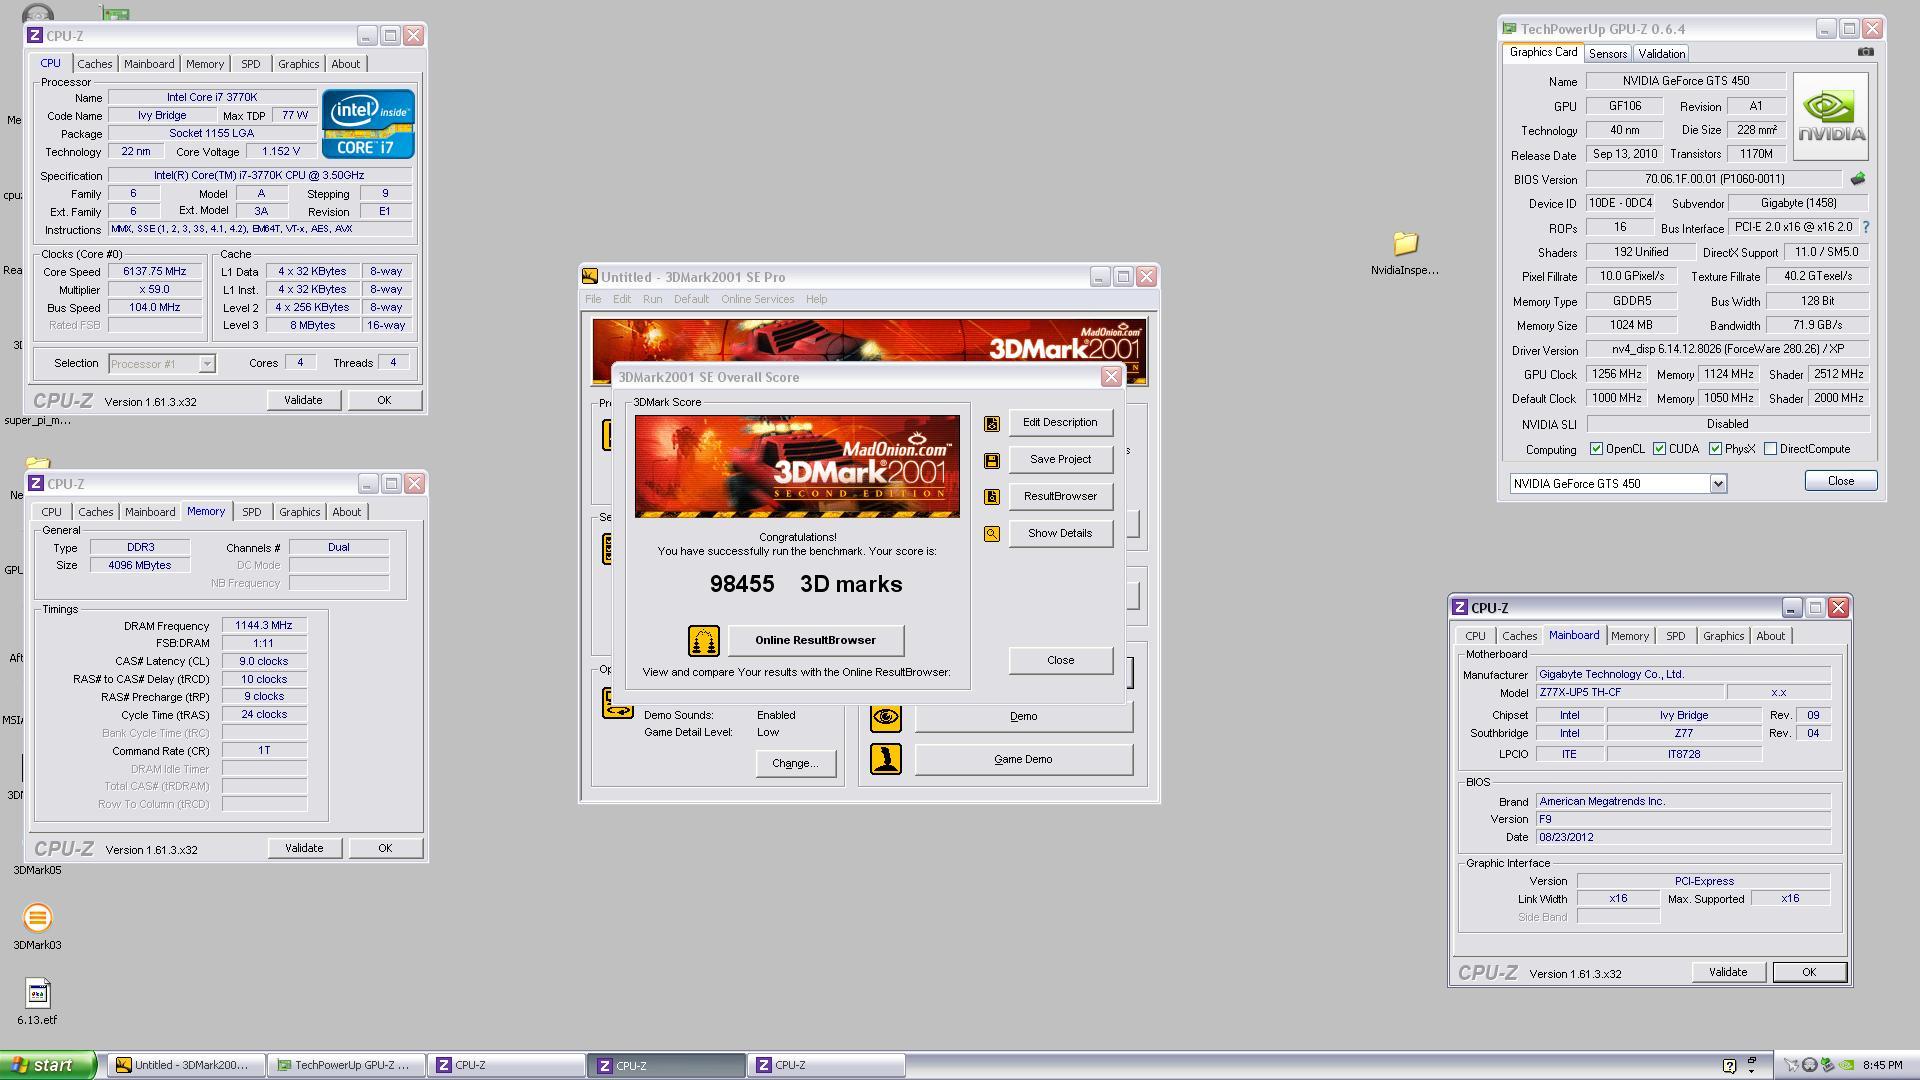Click the round gray system tray icon
This screenshot has height=1080, width=1920.
[x=1809, y=1066]
